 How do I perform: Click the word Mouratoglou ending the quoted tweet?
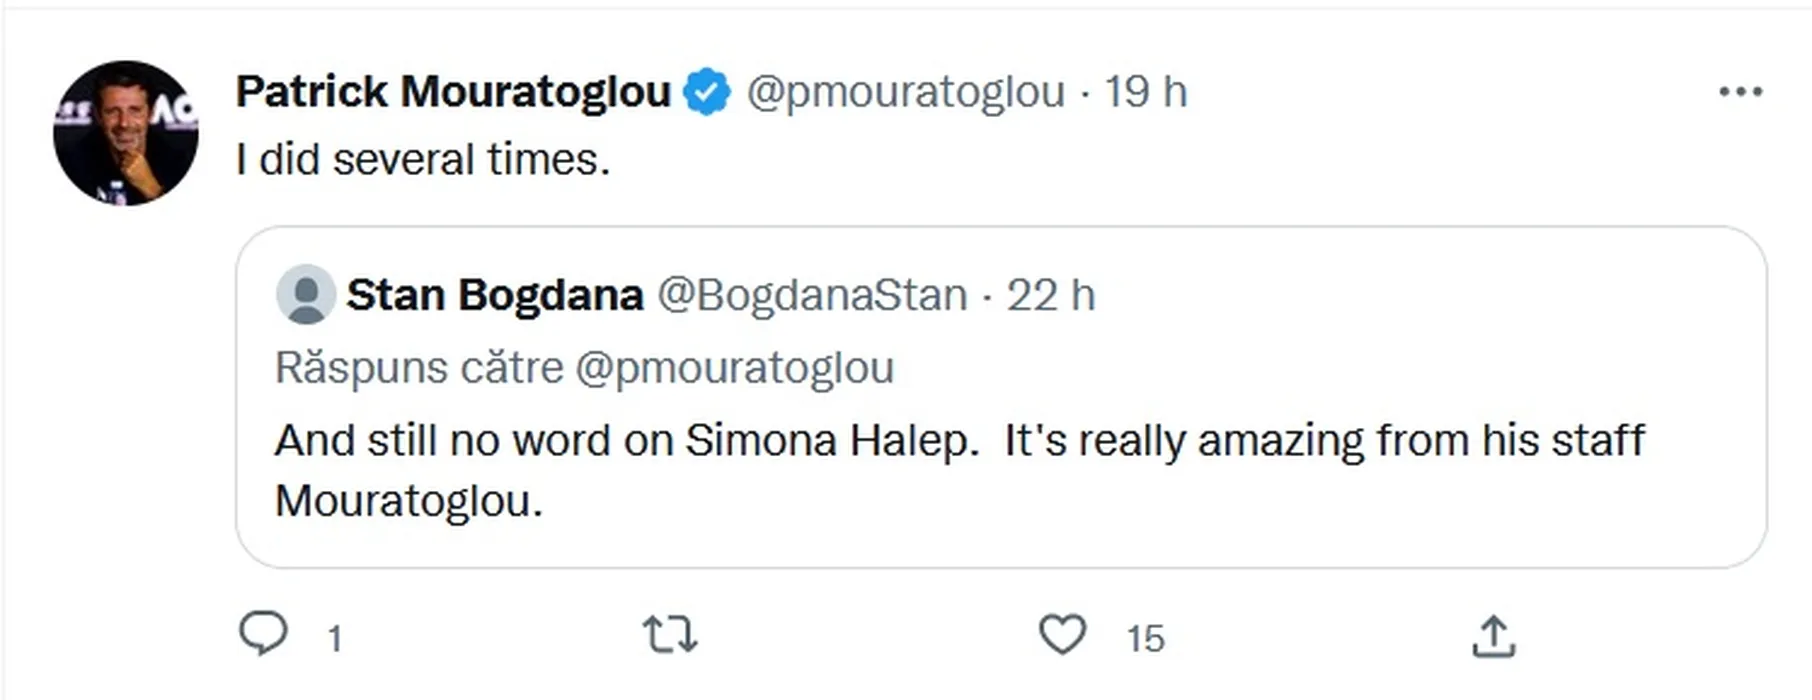coord(408,501)
